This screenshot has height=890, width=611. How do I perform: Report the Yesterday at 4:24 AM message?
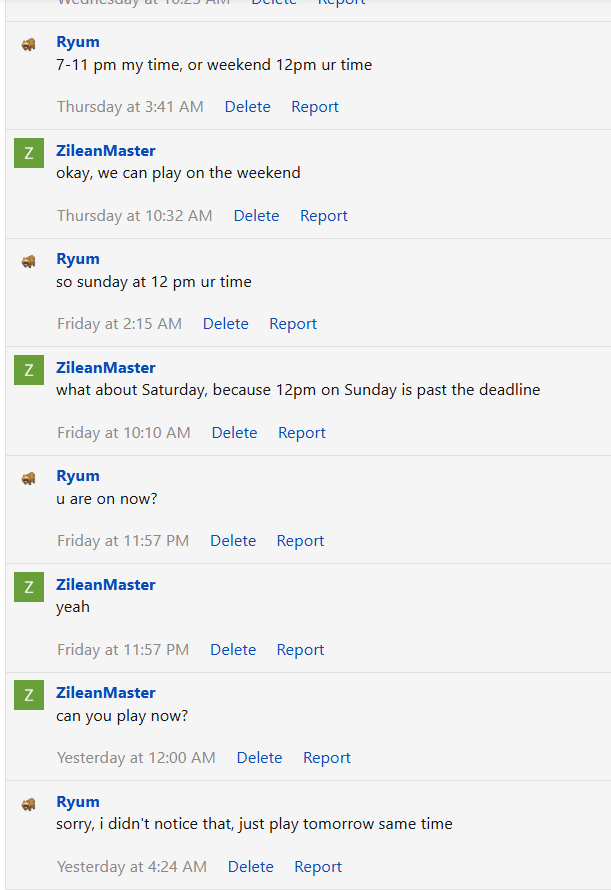(x=317, y=867)
